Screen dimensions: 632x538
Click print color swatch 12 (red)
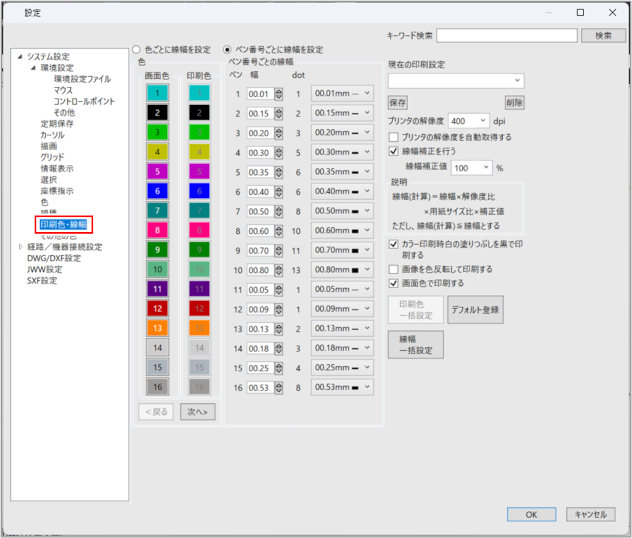coord(201,308)
